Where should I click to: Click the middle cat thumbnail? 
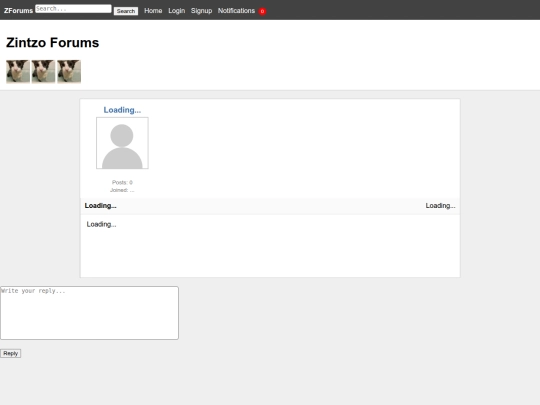pos(43,71)
